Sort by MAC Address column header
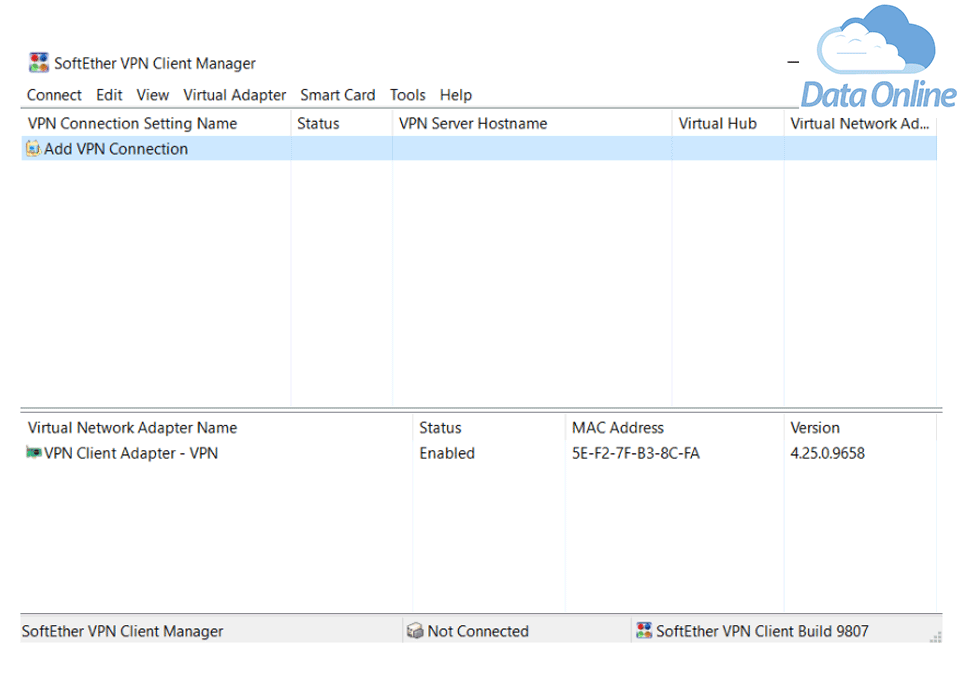Screen dimensions: 960x690 coord(675,428)
